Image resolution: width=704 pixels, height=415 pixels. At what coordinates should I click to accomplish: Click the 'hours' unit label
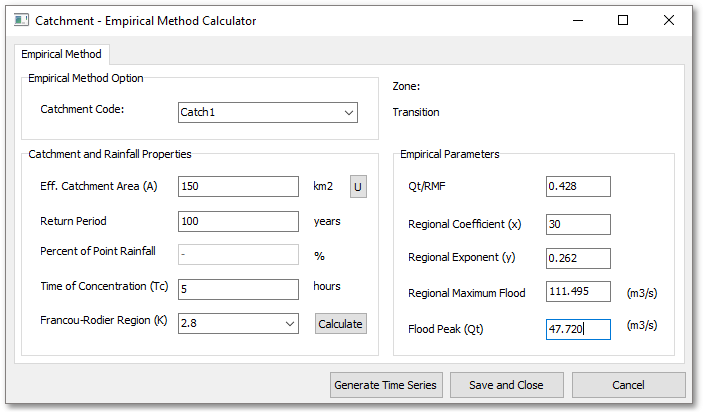[327, 286]
